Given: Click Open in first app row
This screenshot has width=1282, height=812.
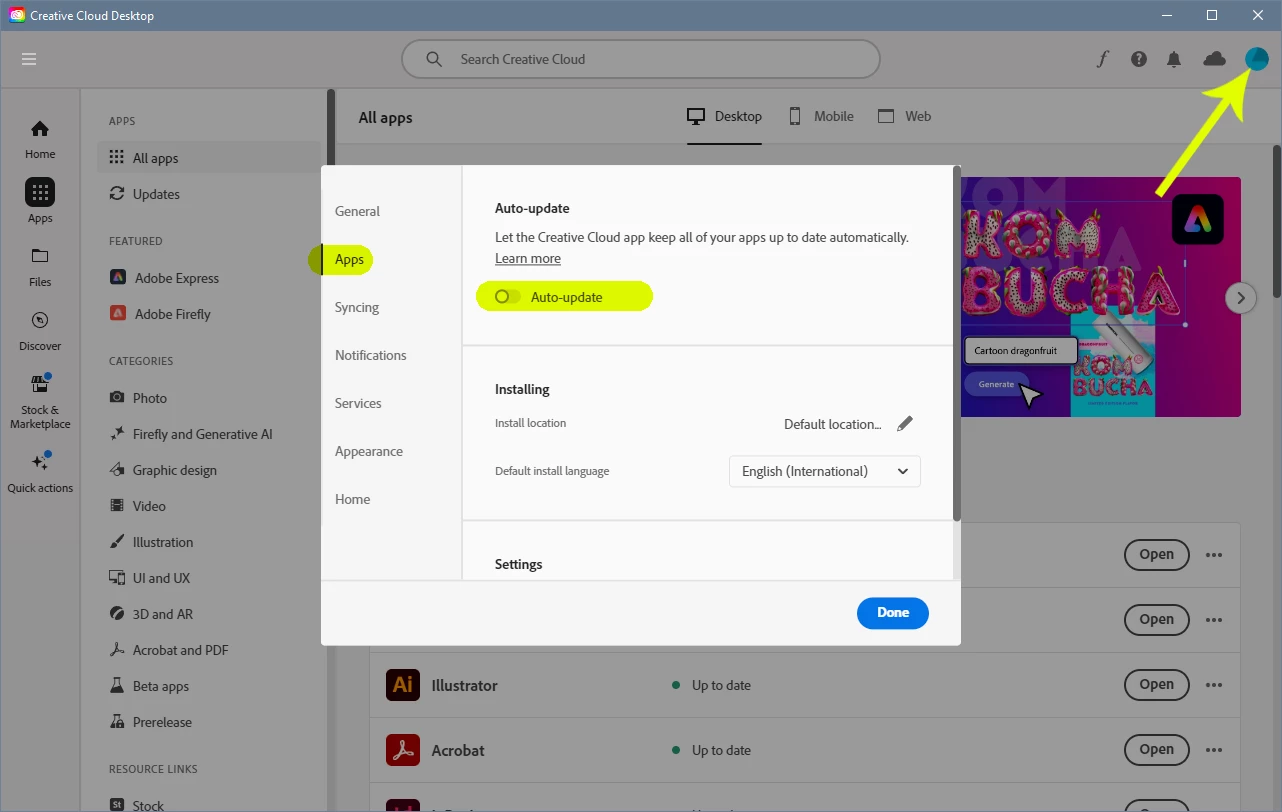Looking at the screenshot, I should 1157,555.
